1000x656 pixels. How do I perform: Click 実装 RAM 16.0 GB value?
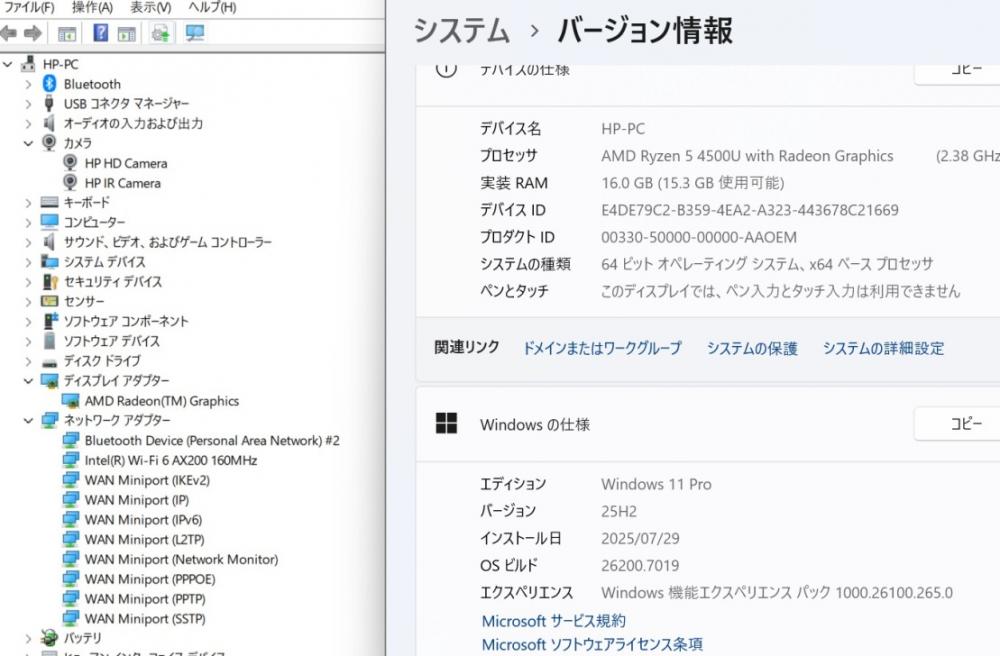pyautogui.click(x=693, y=184)
